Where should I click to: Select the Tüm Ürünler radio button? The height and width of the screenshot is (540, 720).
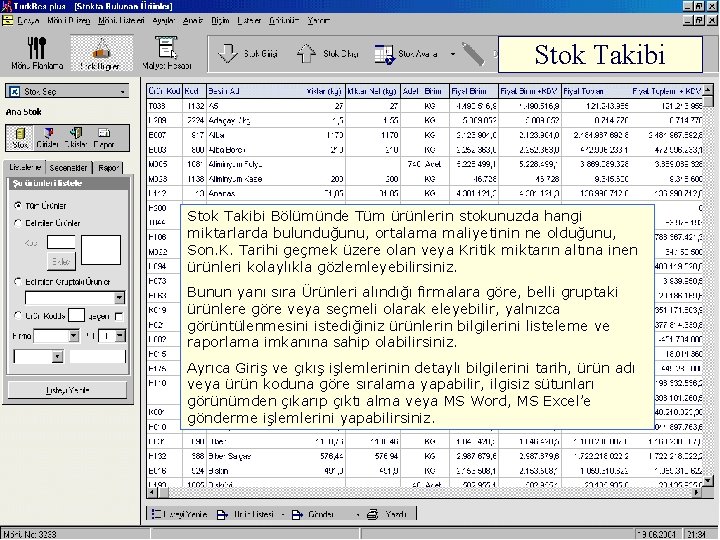[18, 205]
